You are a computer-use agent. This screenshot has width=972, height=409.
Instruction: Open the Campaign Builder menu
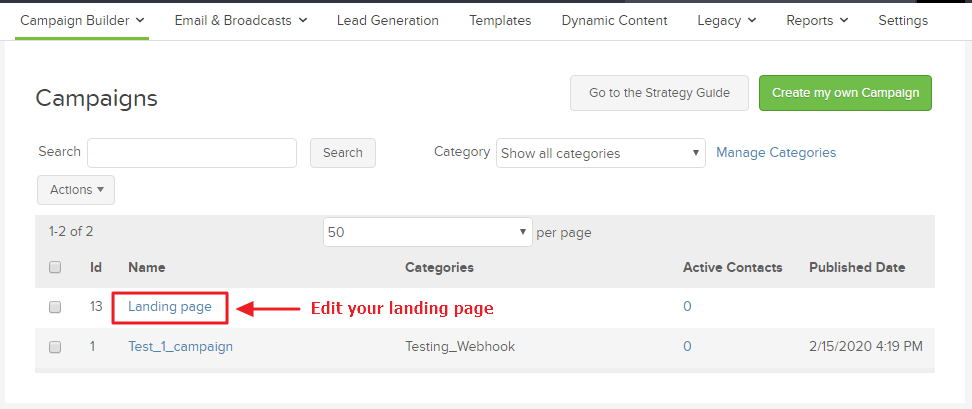[x=82, y=20]
